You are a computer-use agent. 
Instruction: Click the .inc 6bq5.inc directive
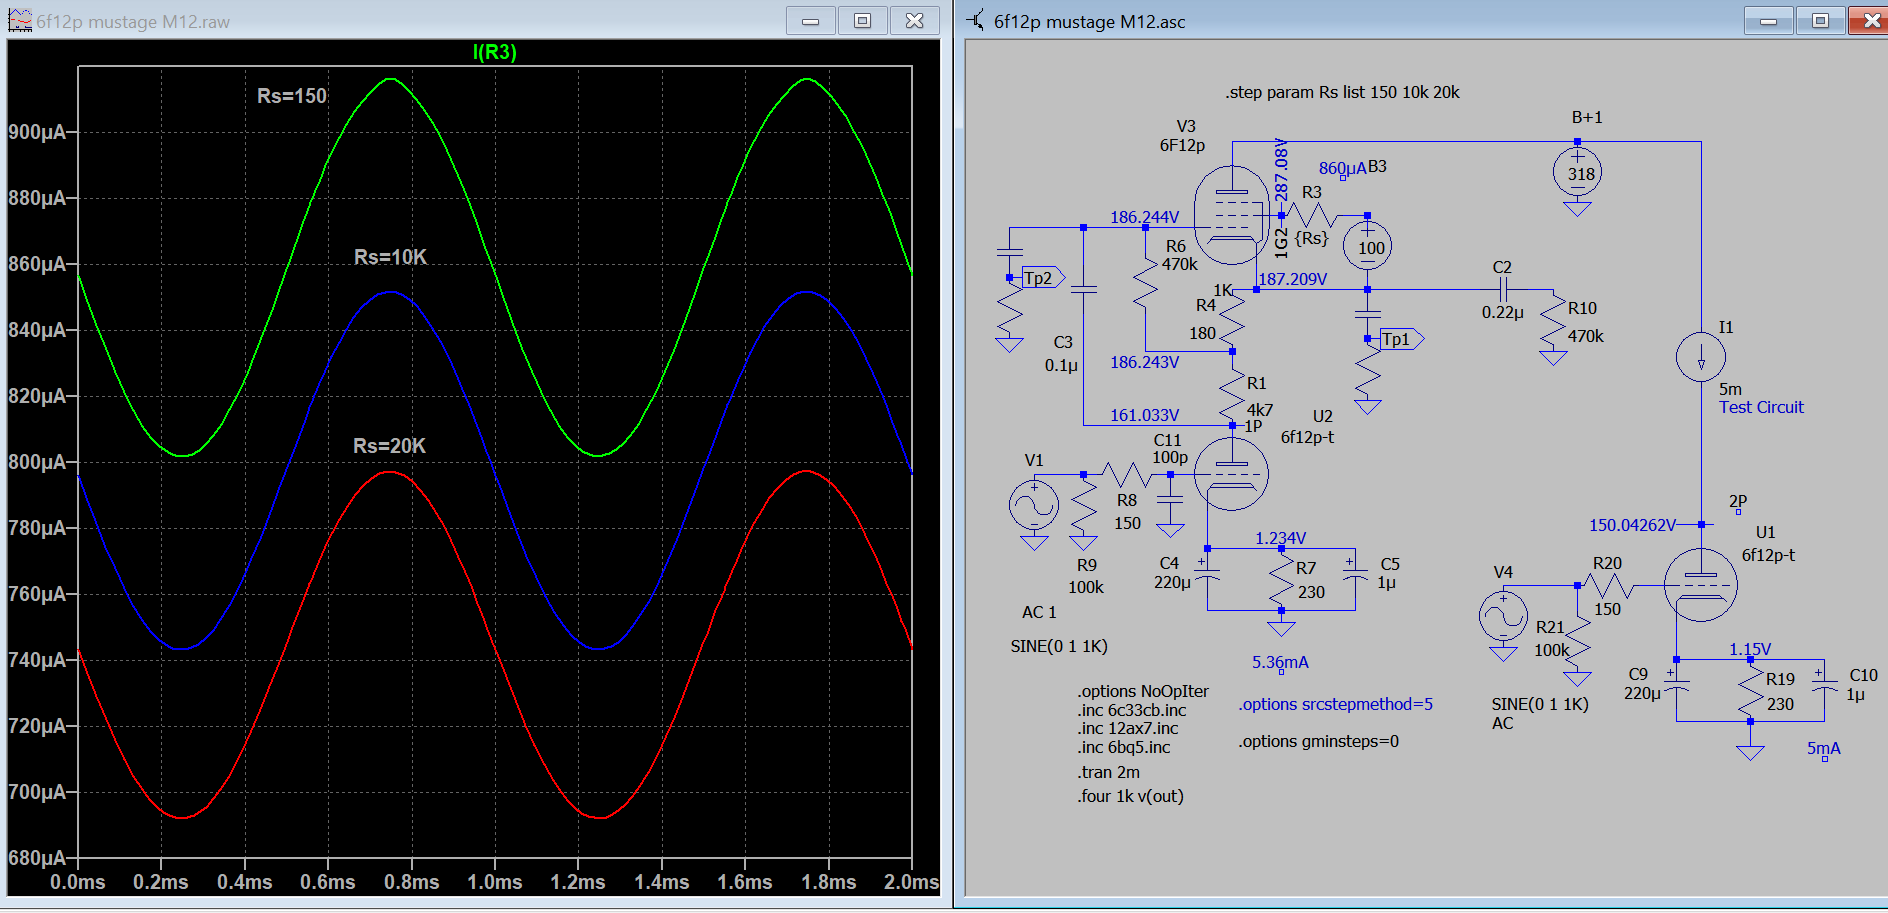1124,747
